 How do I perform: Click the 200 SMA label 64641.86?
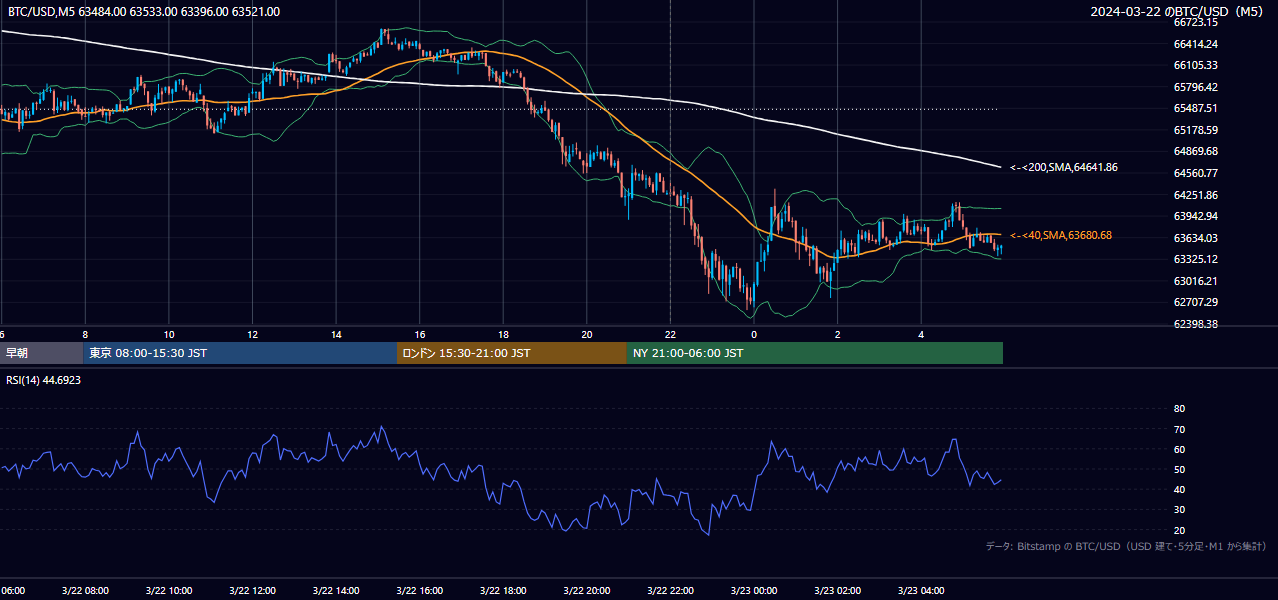pyautogui.click(x=1064, y=167)
